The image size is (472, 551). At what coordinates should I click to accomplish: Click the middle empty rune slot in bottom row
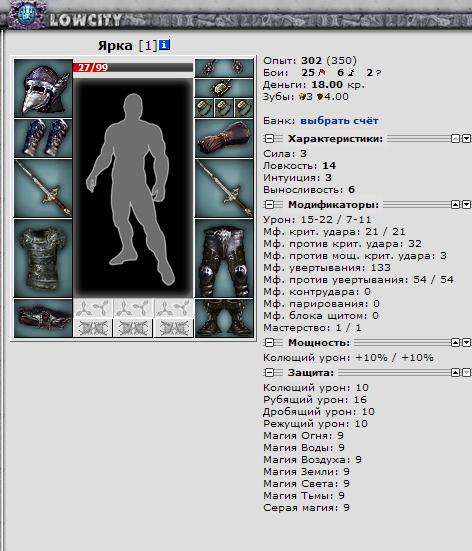(x=133, y=328)
